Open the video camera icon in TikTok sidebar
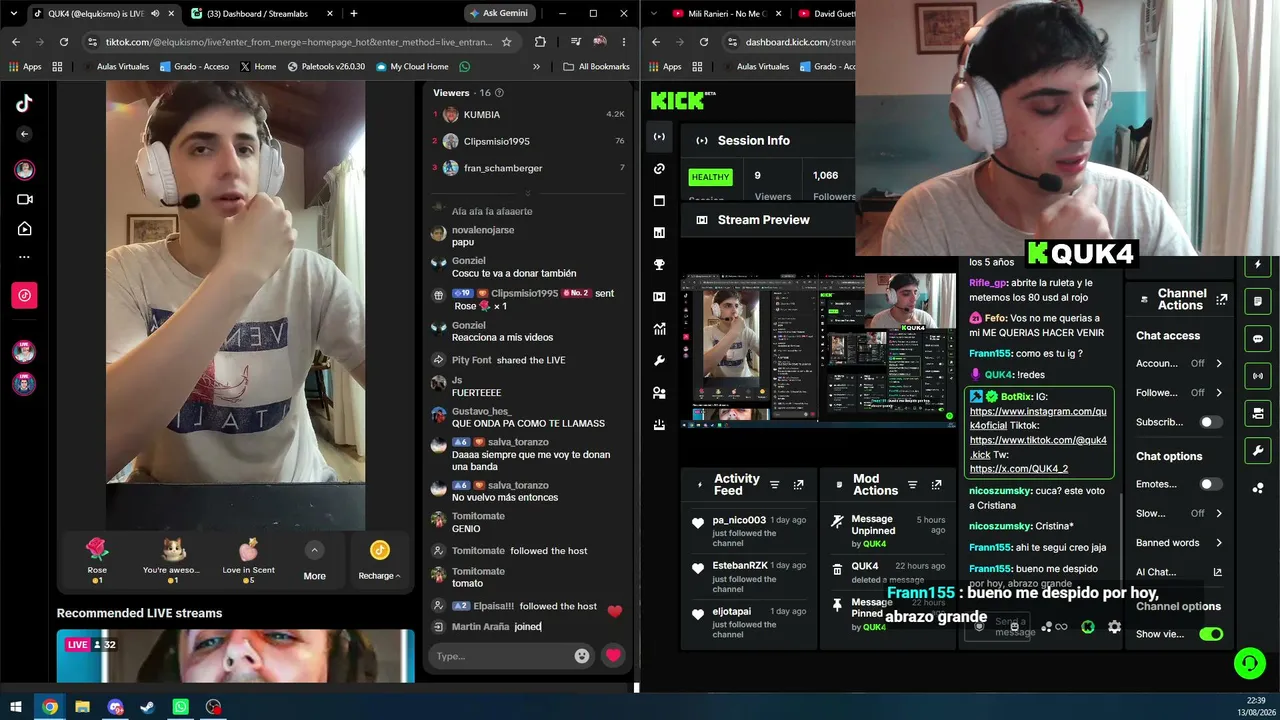This screenshot has width=1280, height=720. click(25, 199)
